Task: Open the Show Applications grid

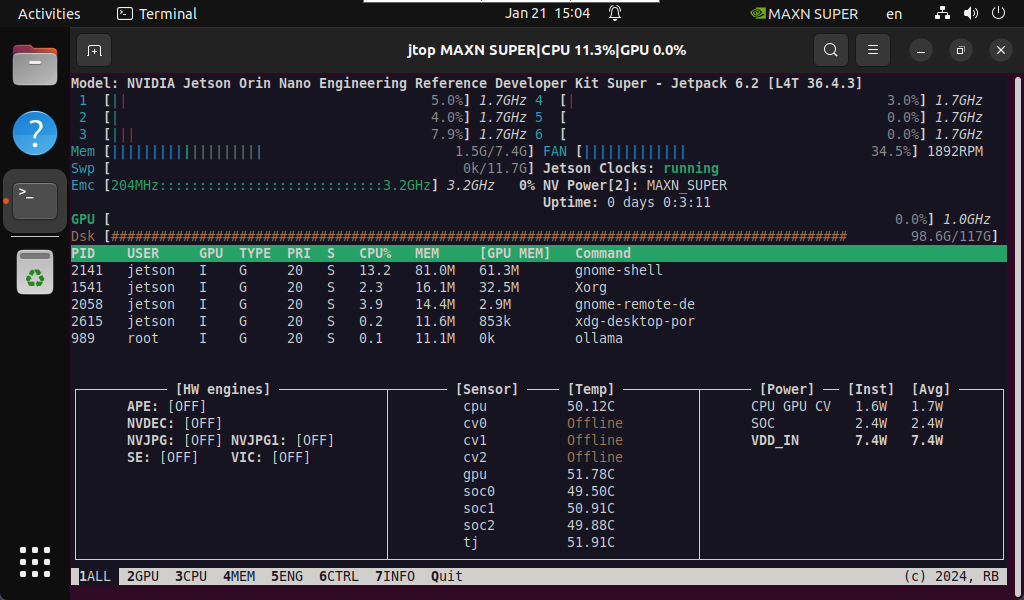Action: (34, 562)
